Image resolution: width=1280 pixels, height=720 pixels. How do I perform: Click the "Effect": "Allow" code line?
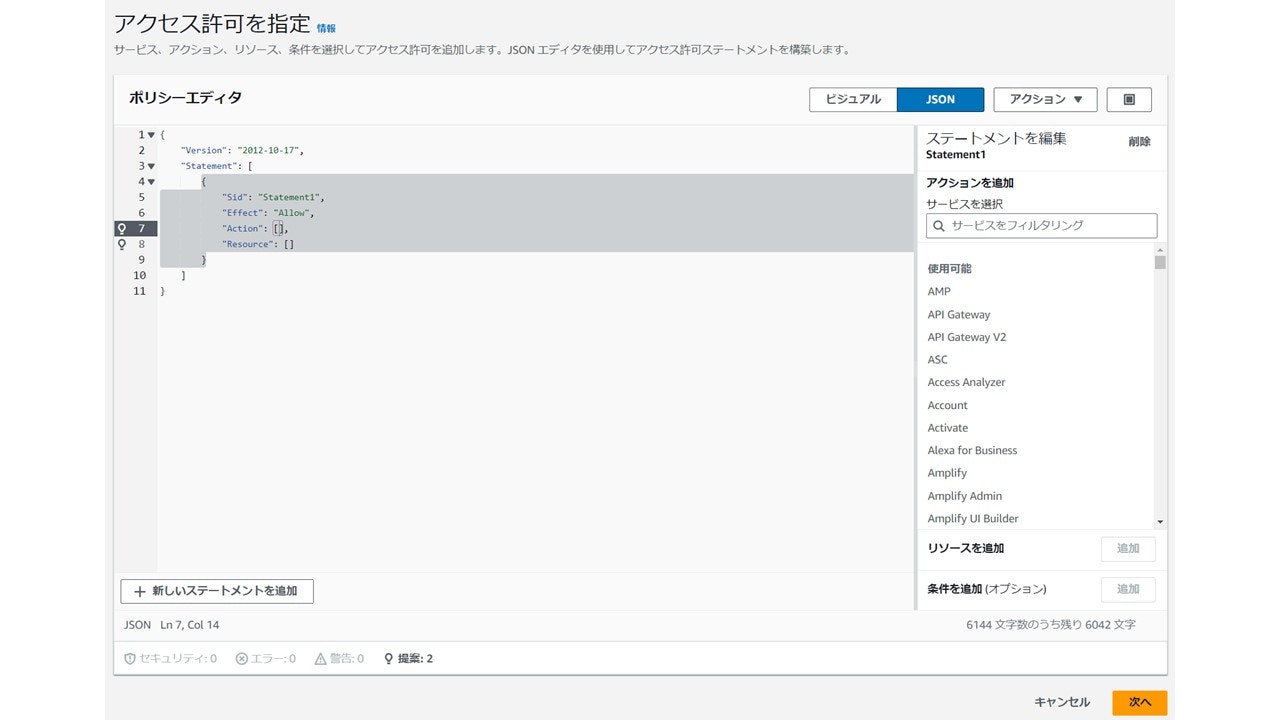click(268, 213)
